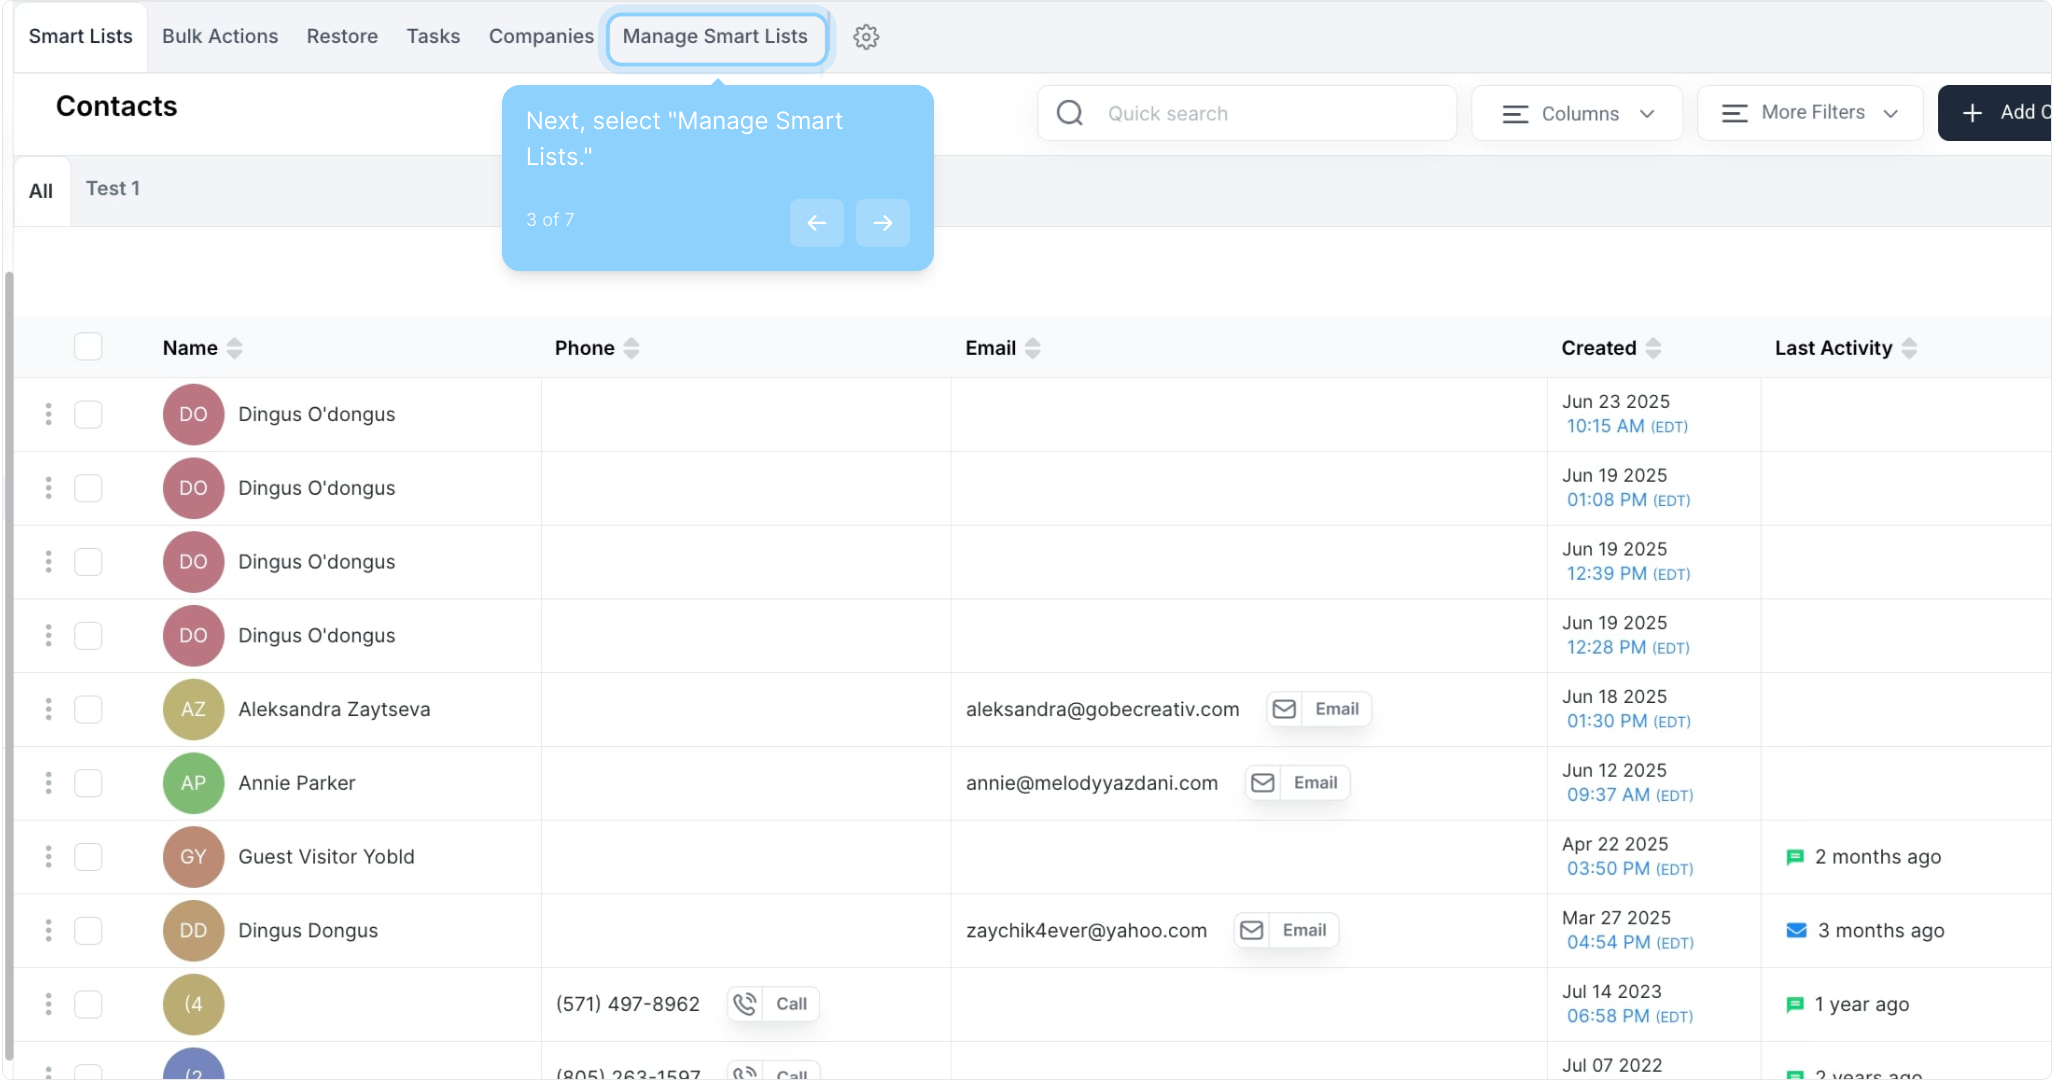Open the More Filters dropdown
This screenshot has height=1080, width=2054.
point(1810,113)
